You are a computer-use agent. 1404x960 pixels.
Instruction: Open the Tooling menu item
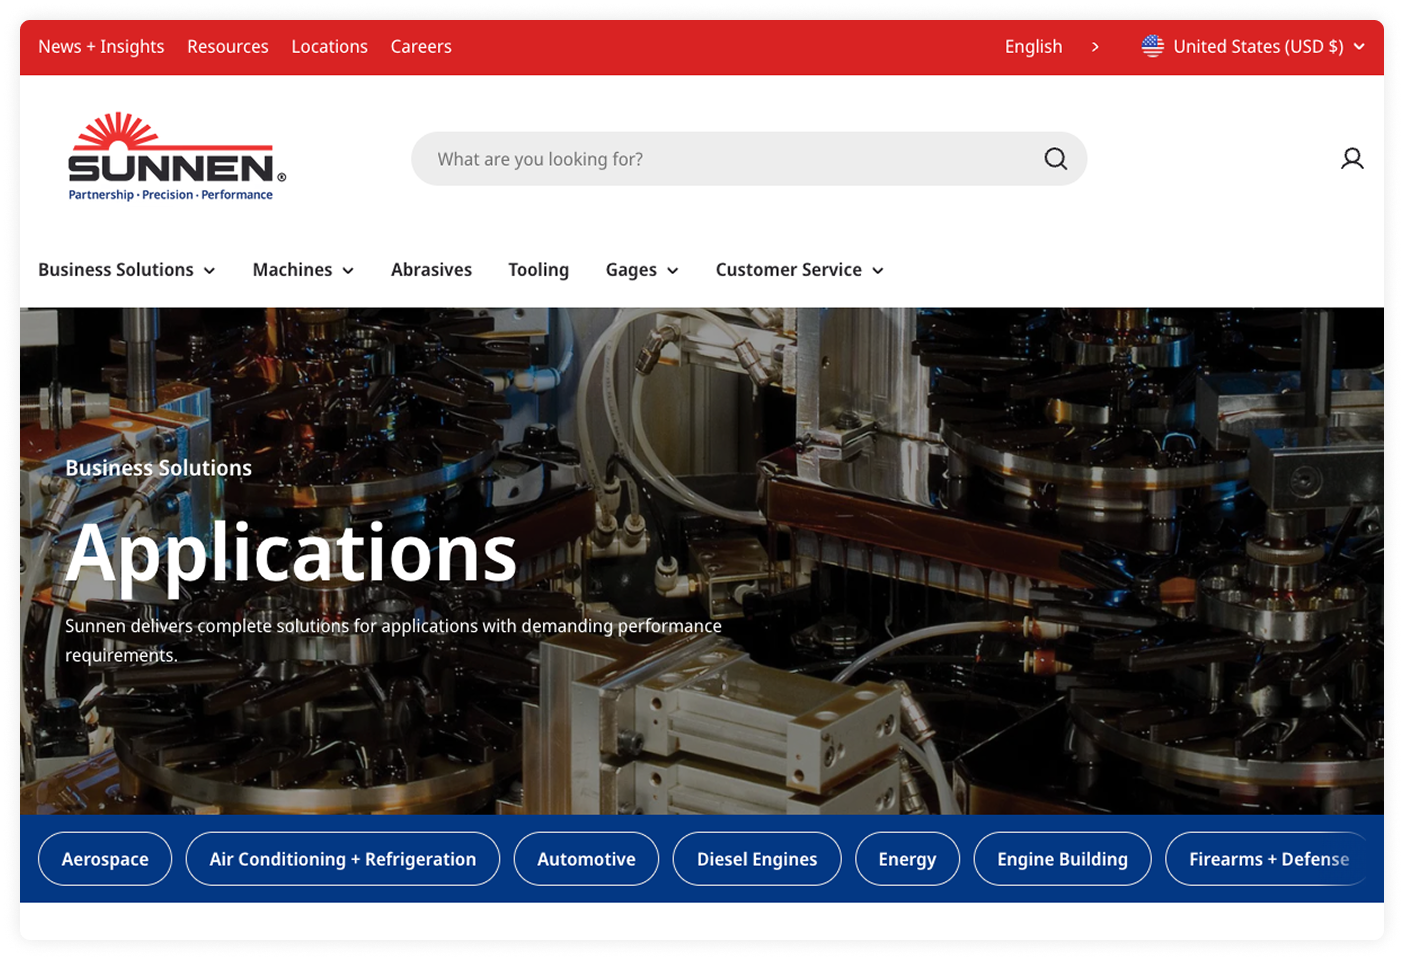point(538,270)
